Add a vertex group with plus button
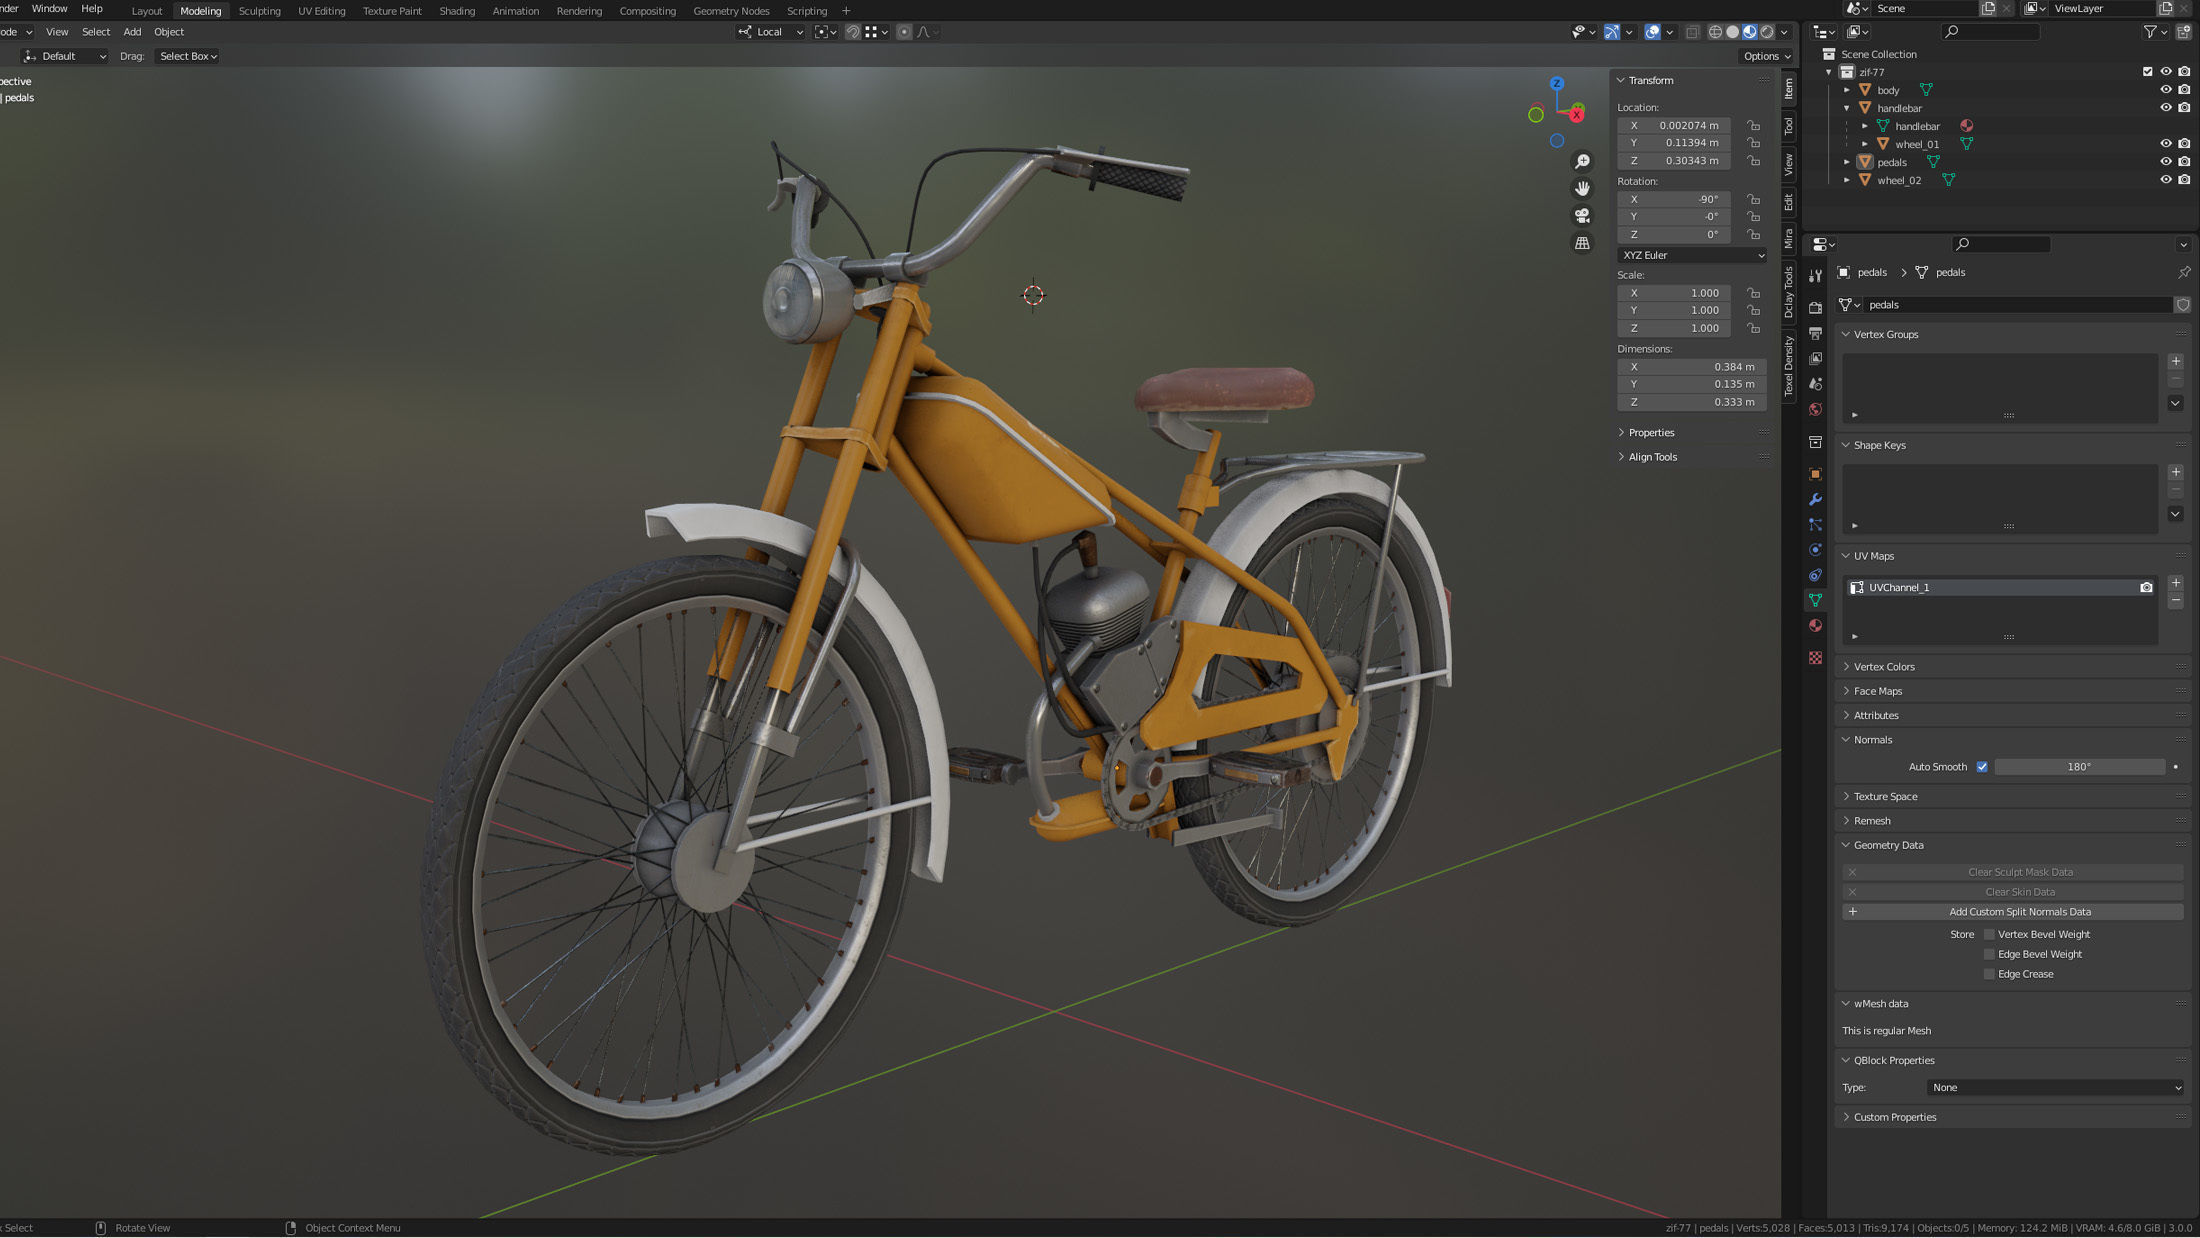Screen dimensions: 2200x1238 2175,362
